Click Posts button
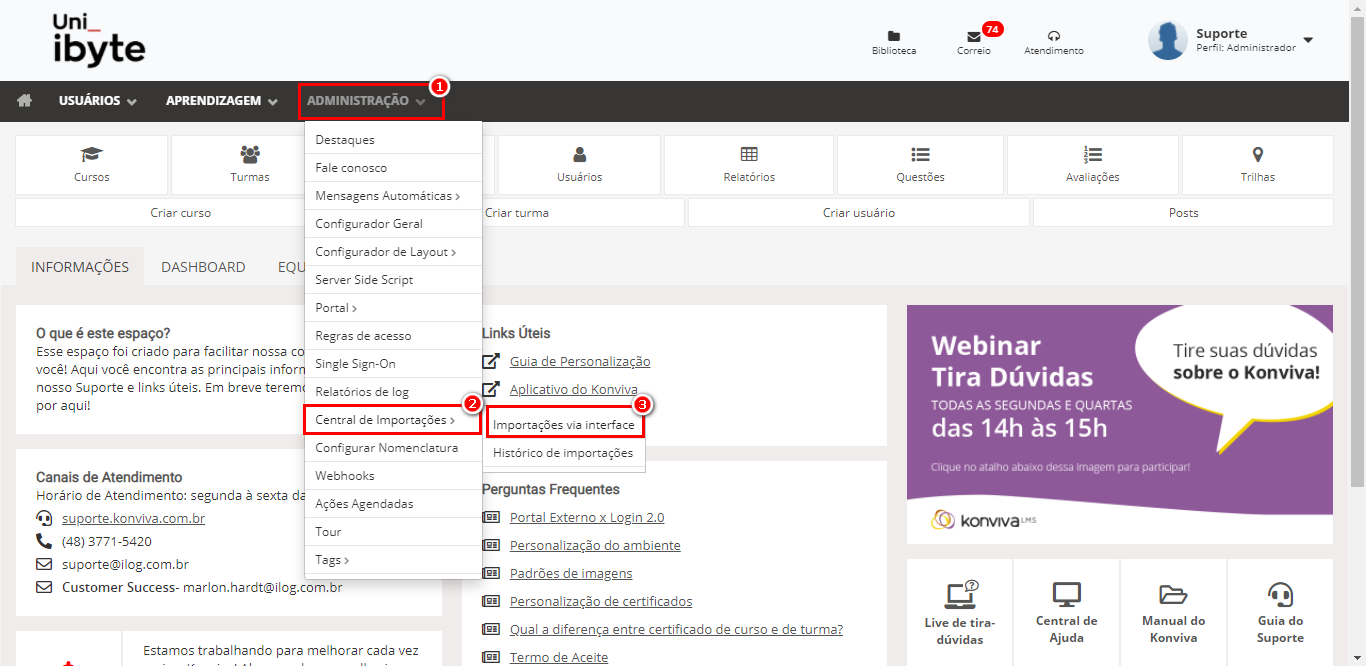This screenshot has height=666, width=1366. click(x=1183, y=213)
